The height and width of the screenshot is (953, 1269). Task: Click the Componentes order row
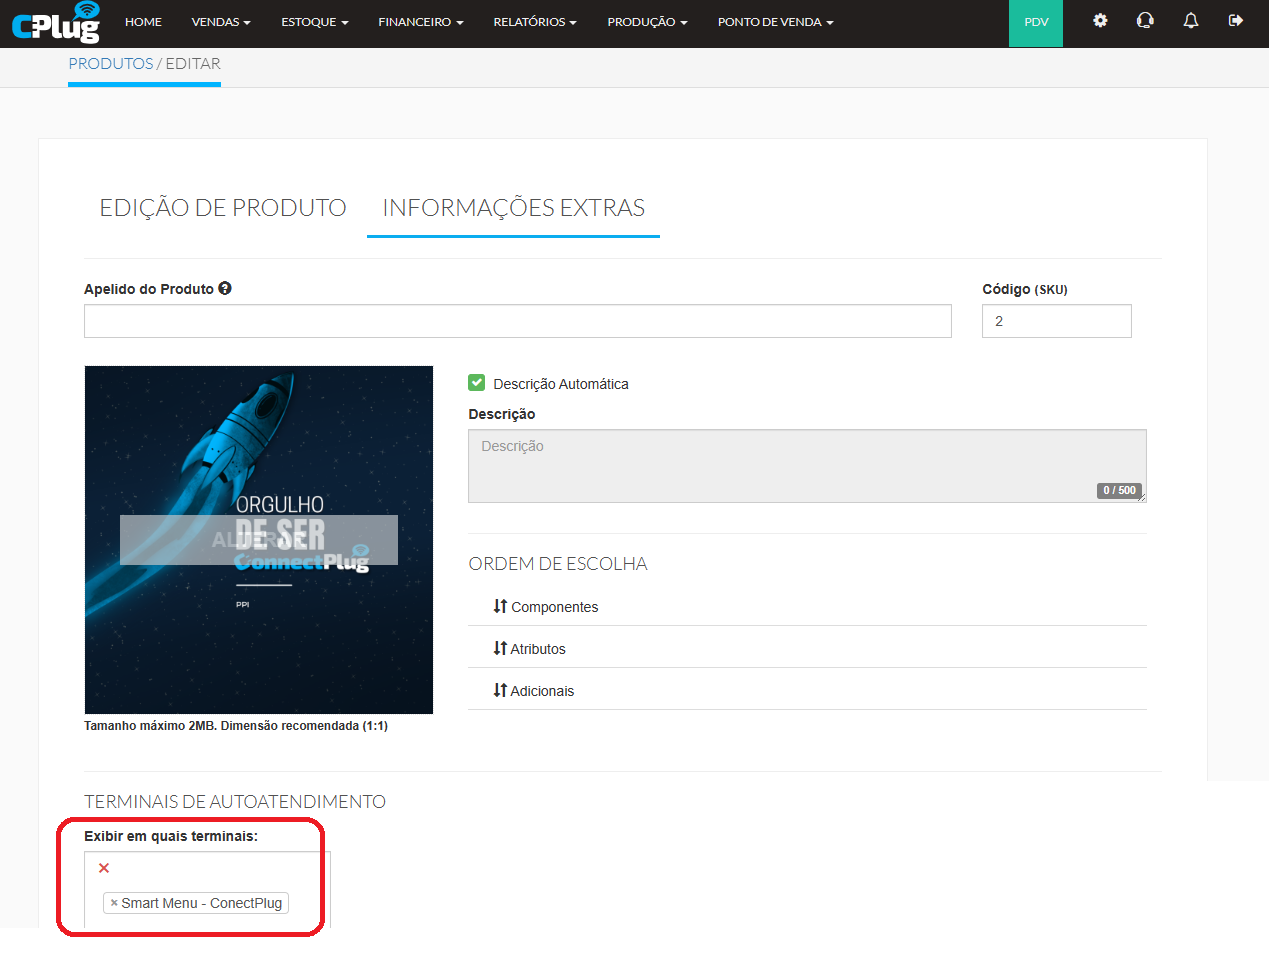coord(807,606)
